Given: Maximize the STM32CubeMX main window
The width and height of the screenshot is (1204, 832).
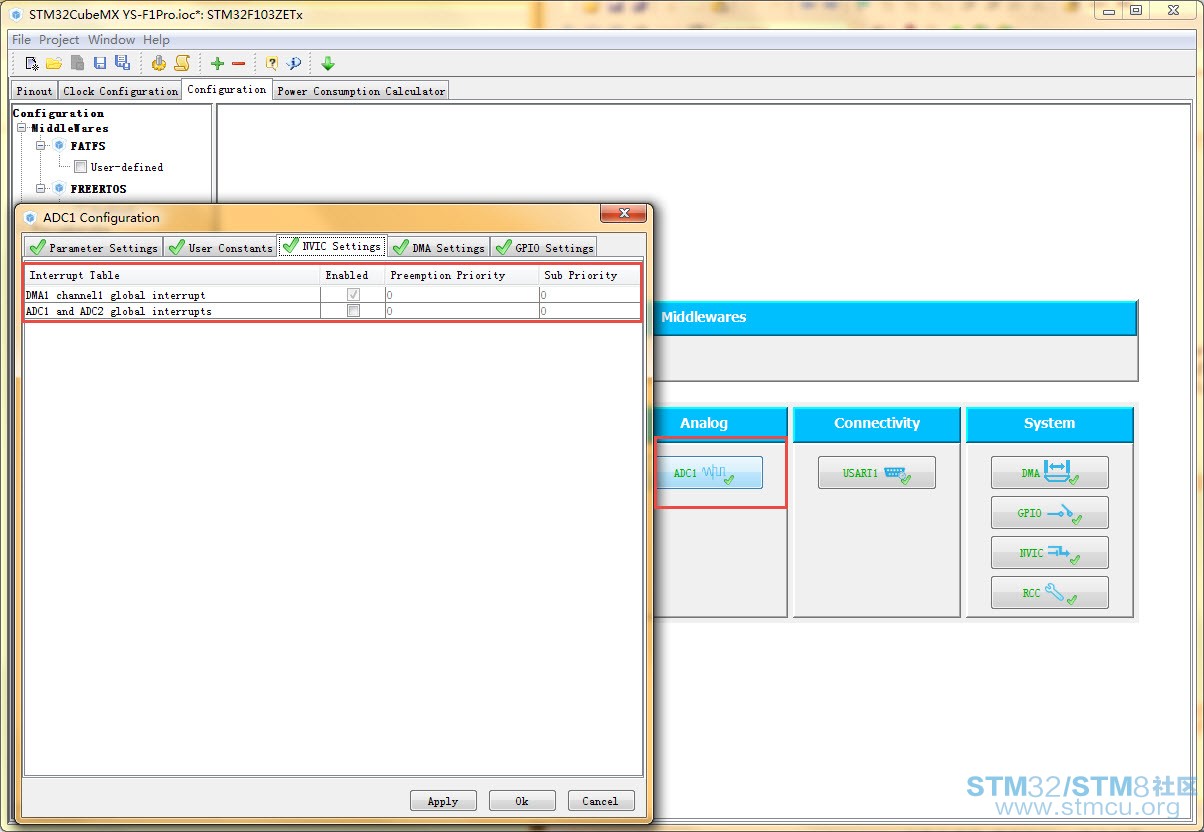Looking at the screenshot, I should click(x=1136, y=10).
